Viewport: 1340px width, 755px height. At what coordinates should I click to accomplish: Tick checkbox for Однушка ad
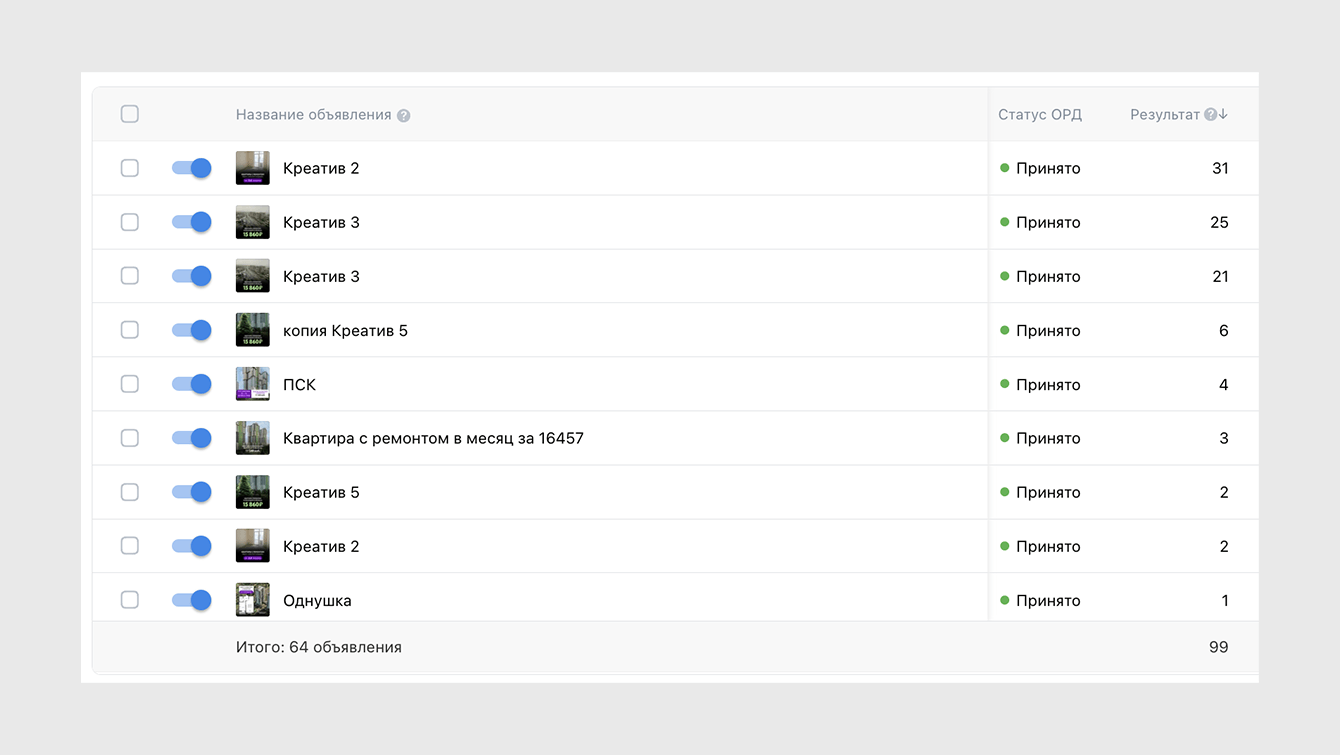(130, 600)
